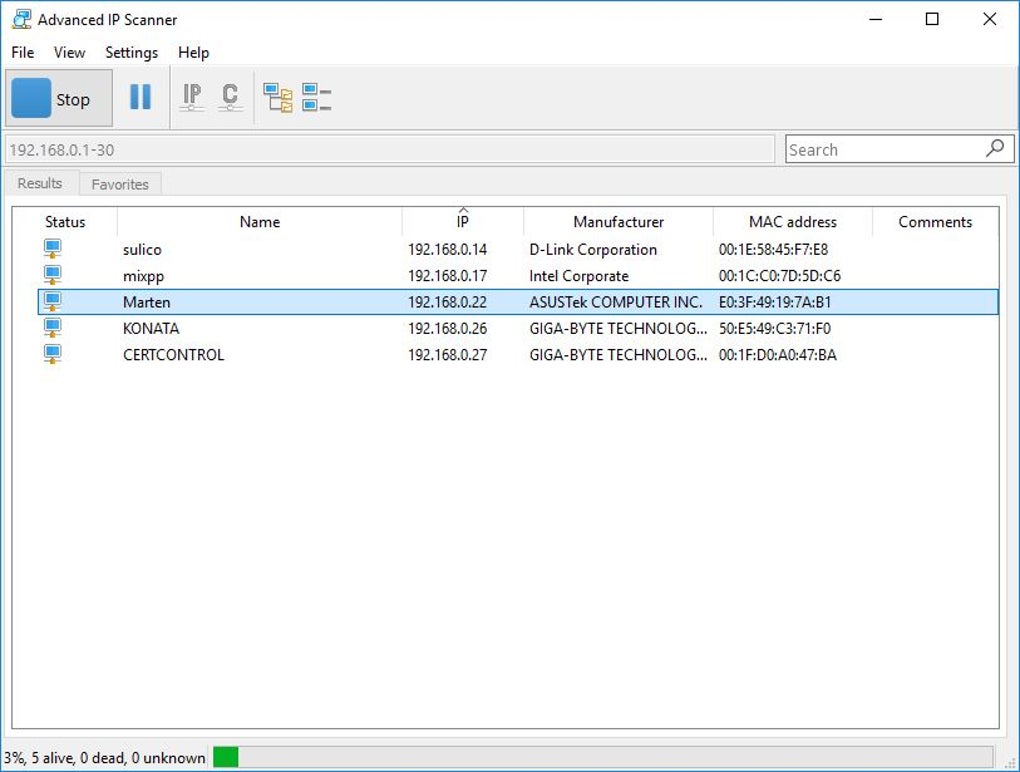Screen dimensions: 1020x772
Task: Sort by the Status column header
Action: click(65, 222)
